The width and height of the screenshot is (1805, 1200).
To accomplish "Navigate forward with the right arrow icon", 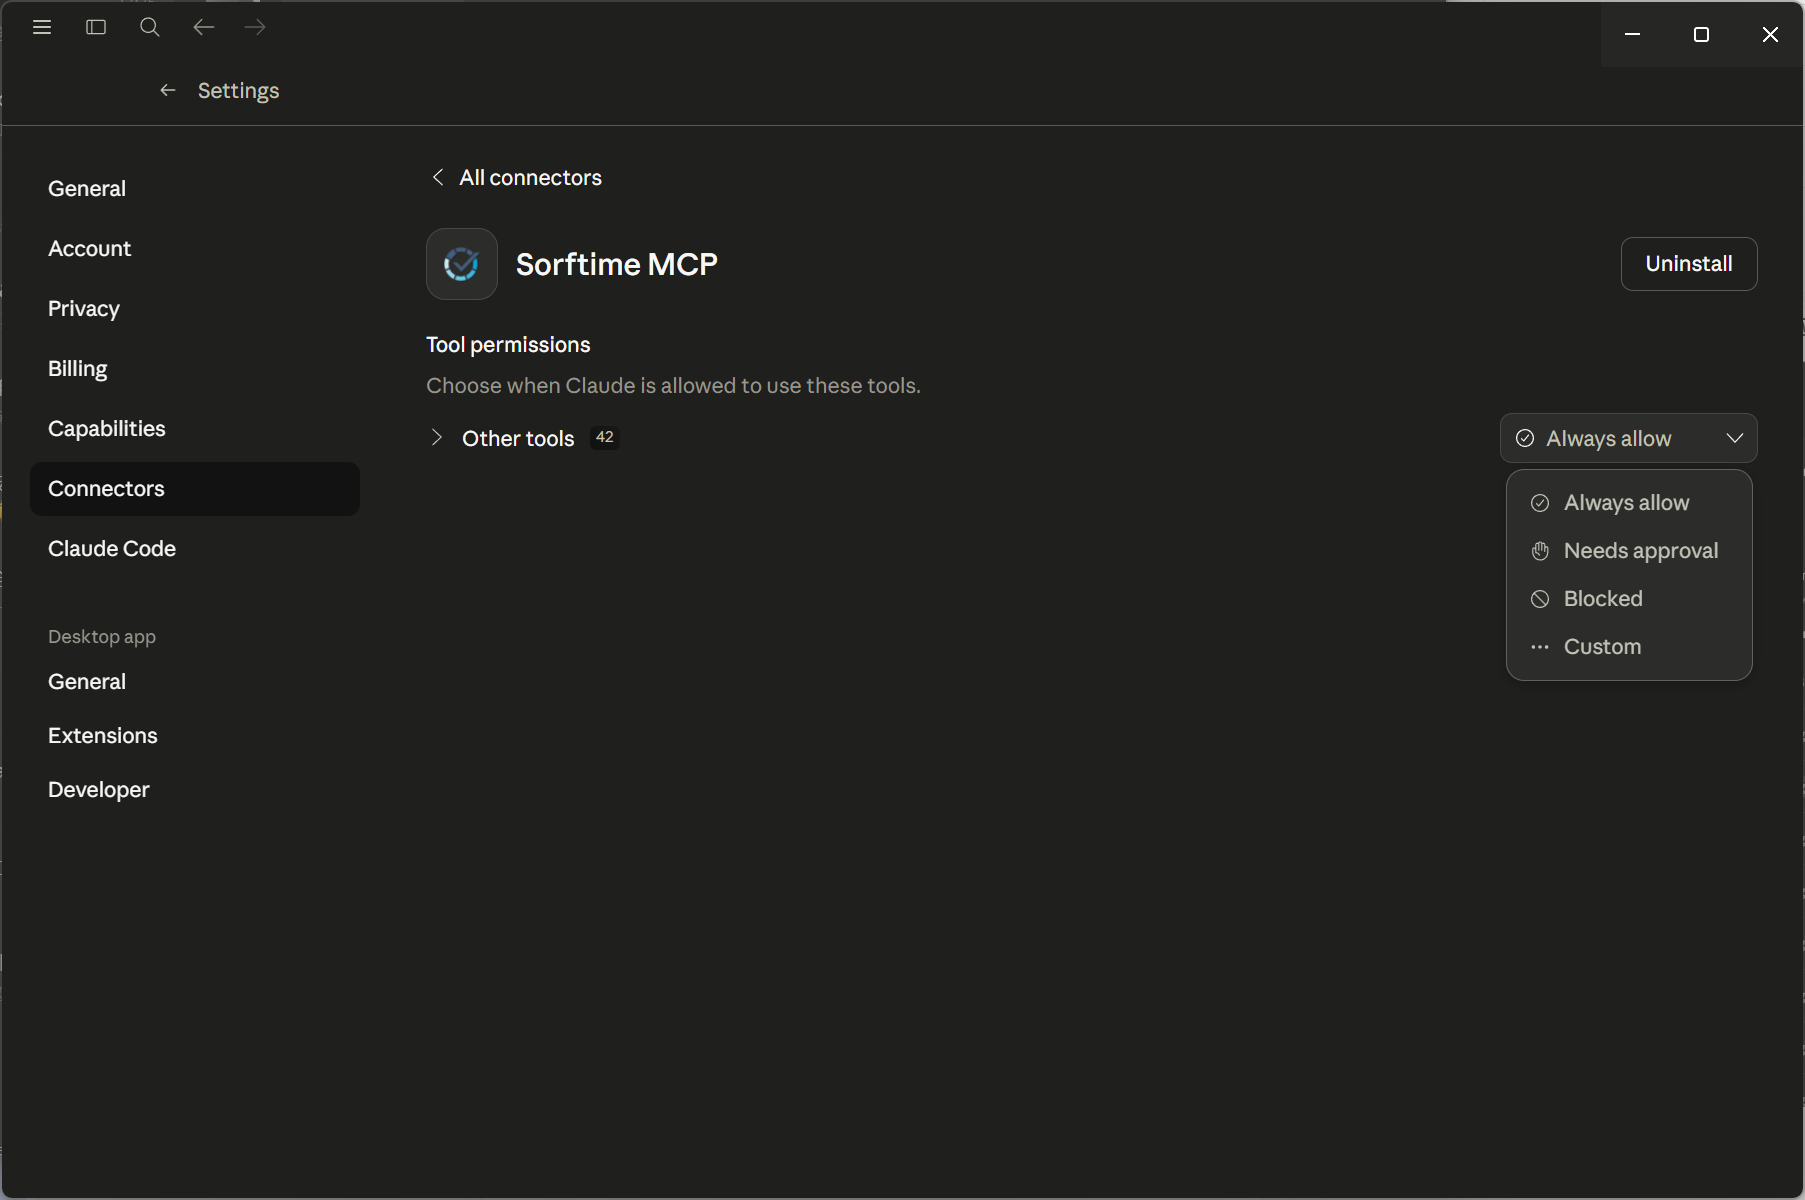I will 256,28.
